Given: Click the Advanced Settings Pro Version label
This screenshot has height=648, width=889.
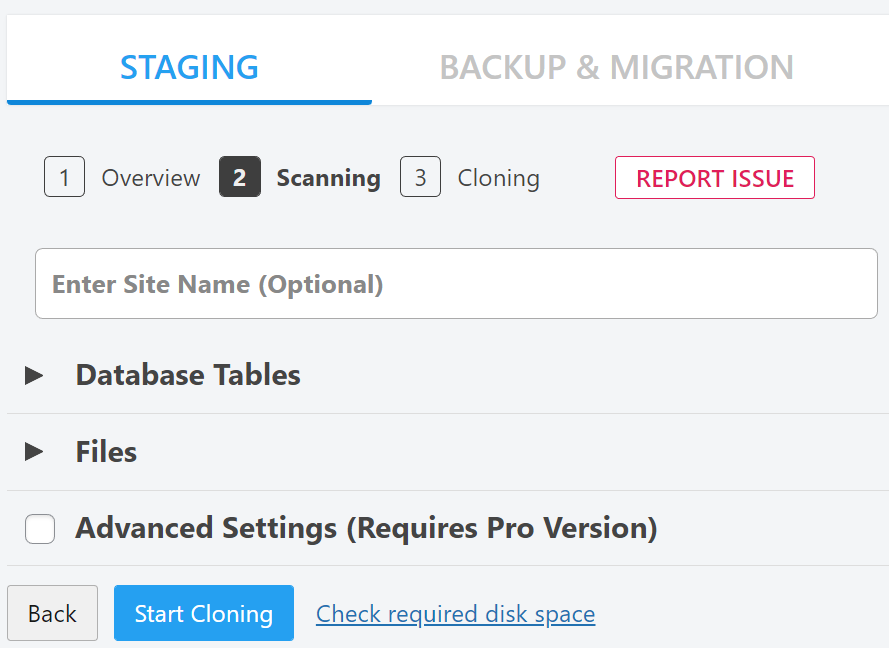Looking at the screenshot, I should (365, 528).
